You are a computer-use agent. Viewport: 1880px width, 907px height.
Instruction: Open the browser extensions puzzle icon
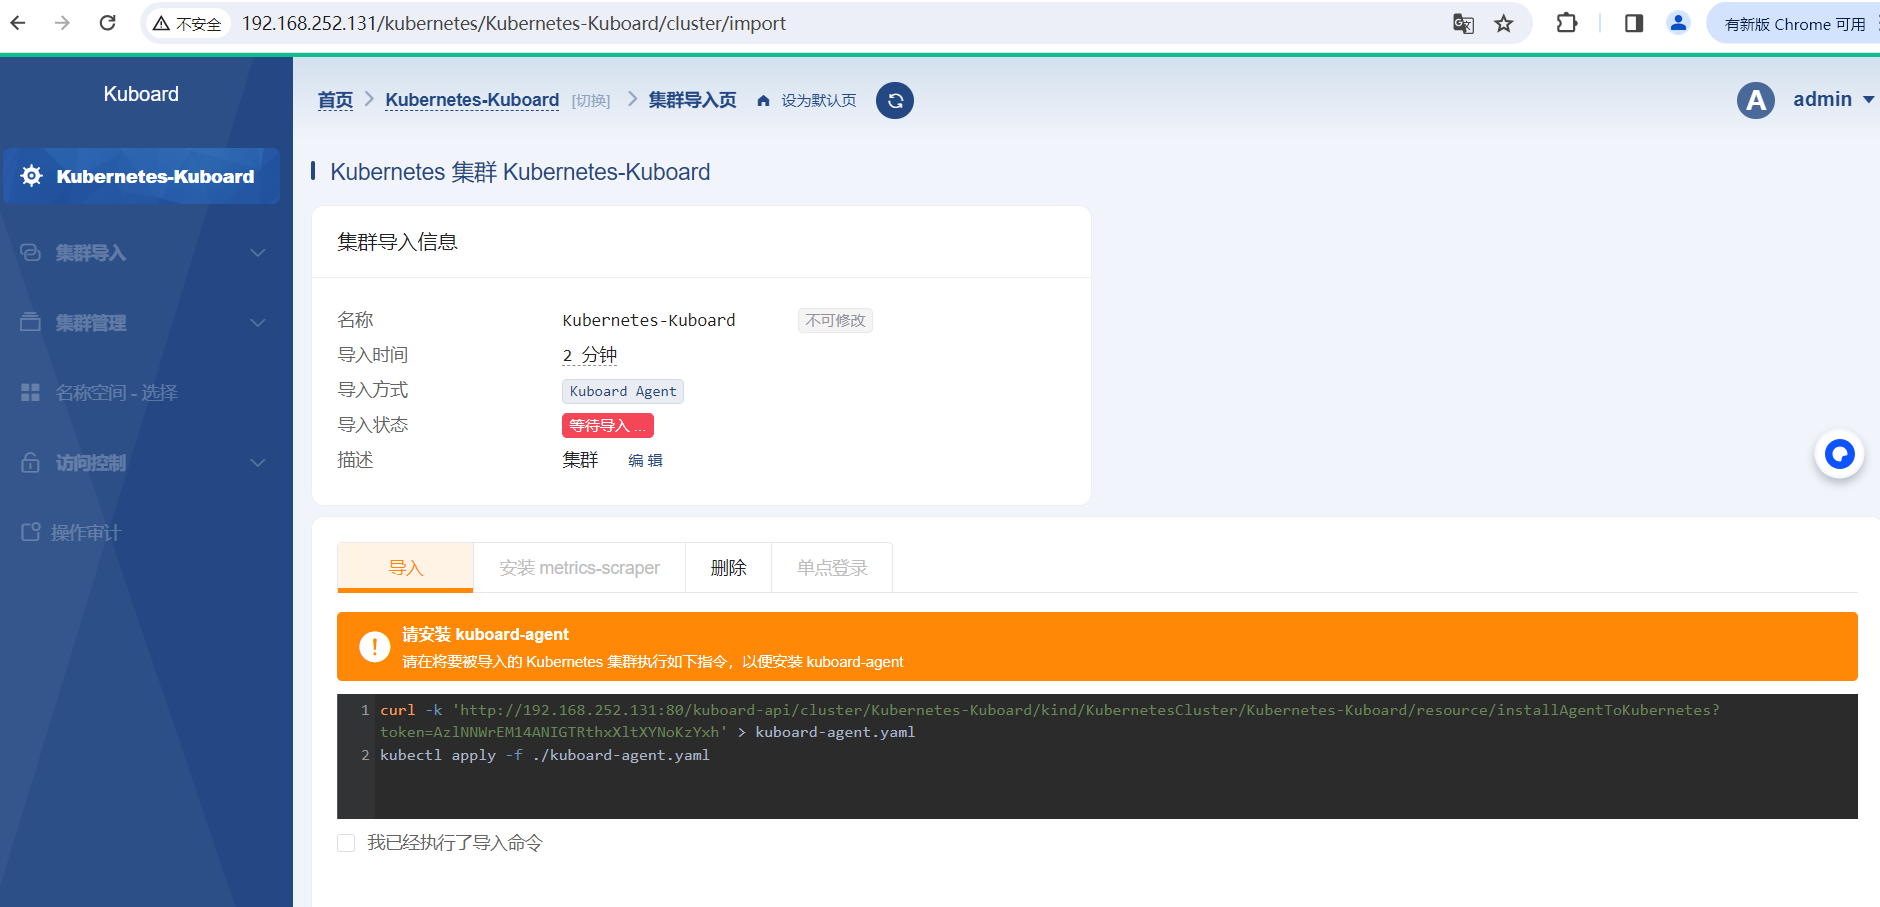coord(1567,23)
